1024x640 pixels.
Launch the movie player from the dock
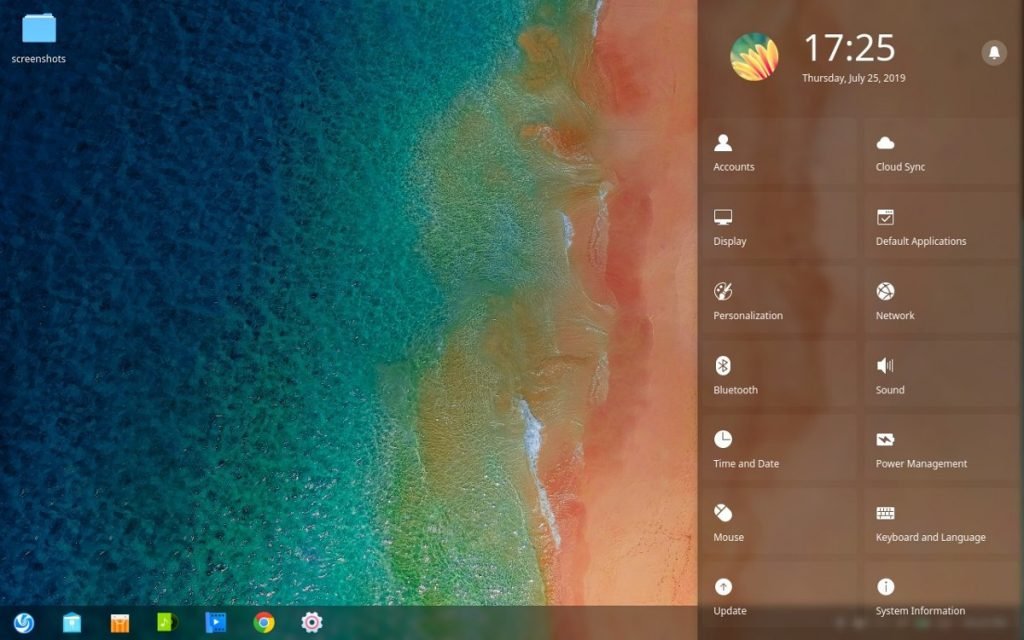click(x=216, y=622)
